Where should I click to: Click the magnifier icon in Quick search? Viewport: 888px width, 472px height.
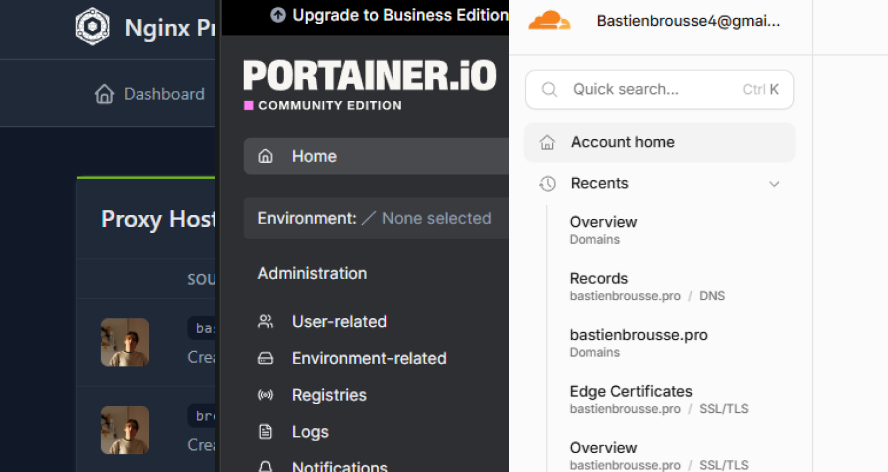point(549,90)
